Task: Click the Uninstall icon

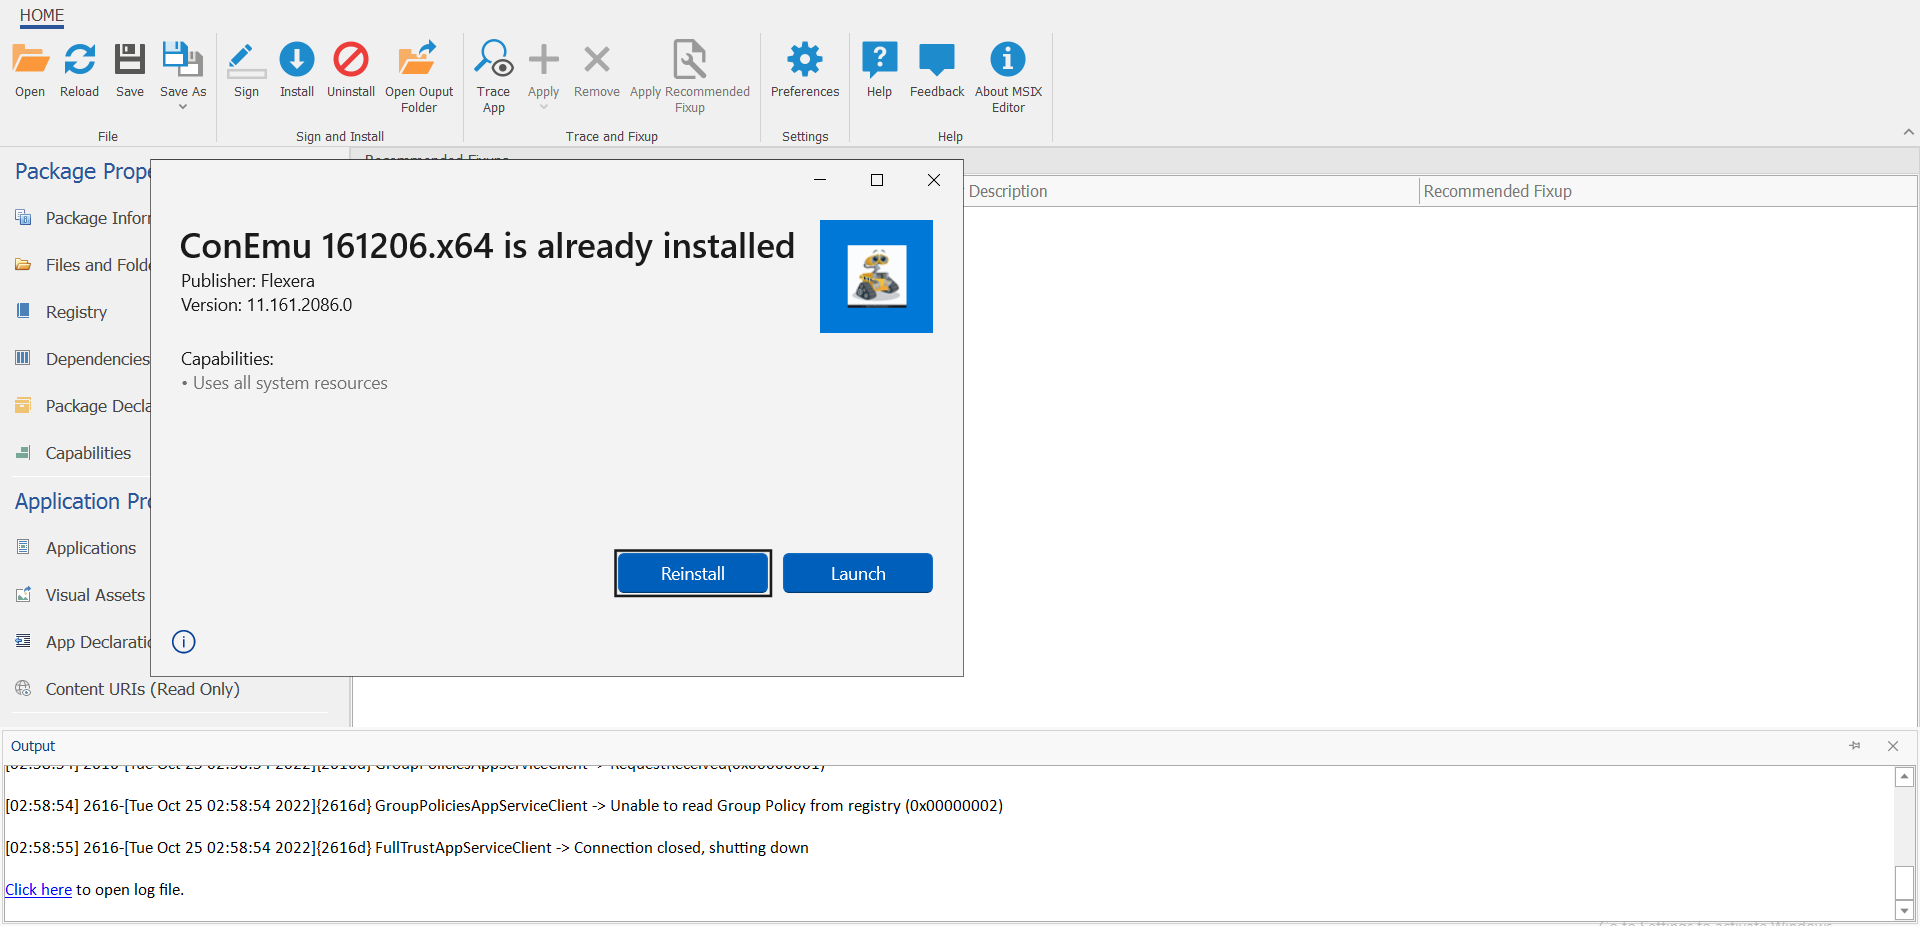Action: (351, 60)
